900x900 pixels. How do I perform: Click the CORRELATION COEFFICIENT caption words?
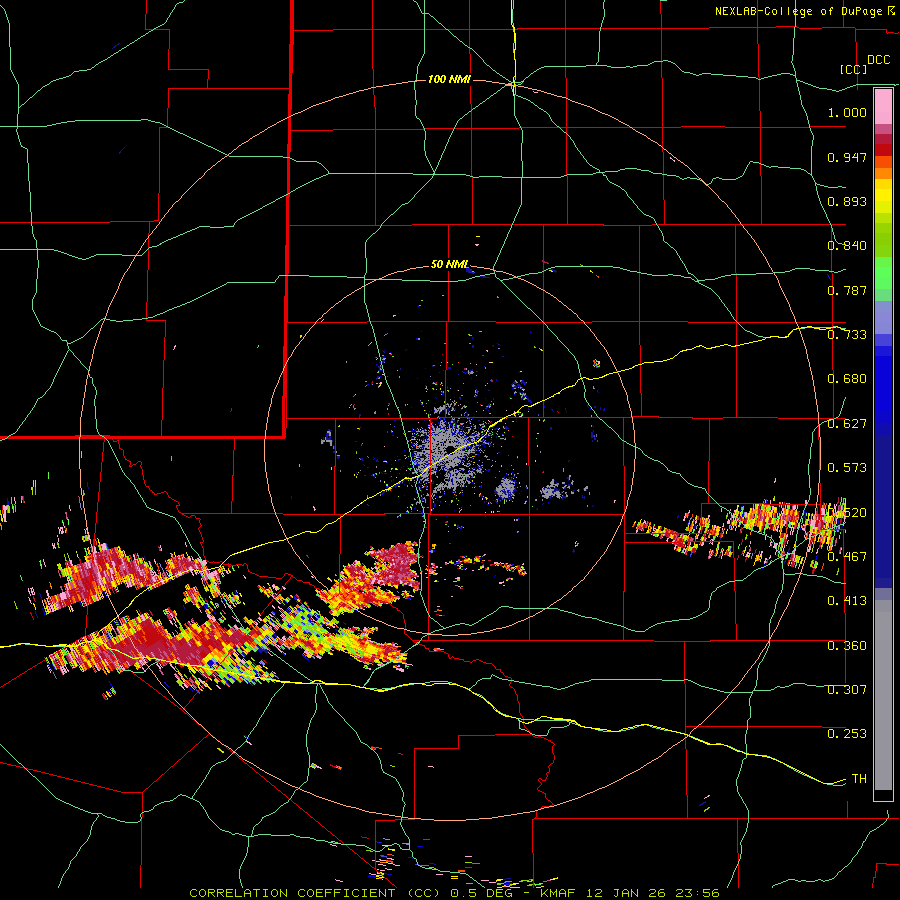292,893
